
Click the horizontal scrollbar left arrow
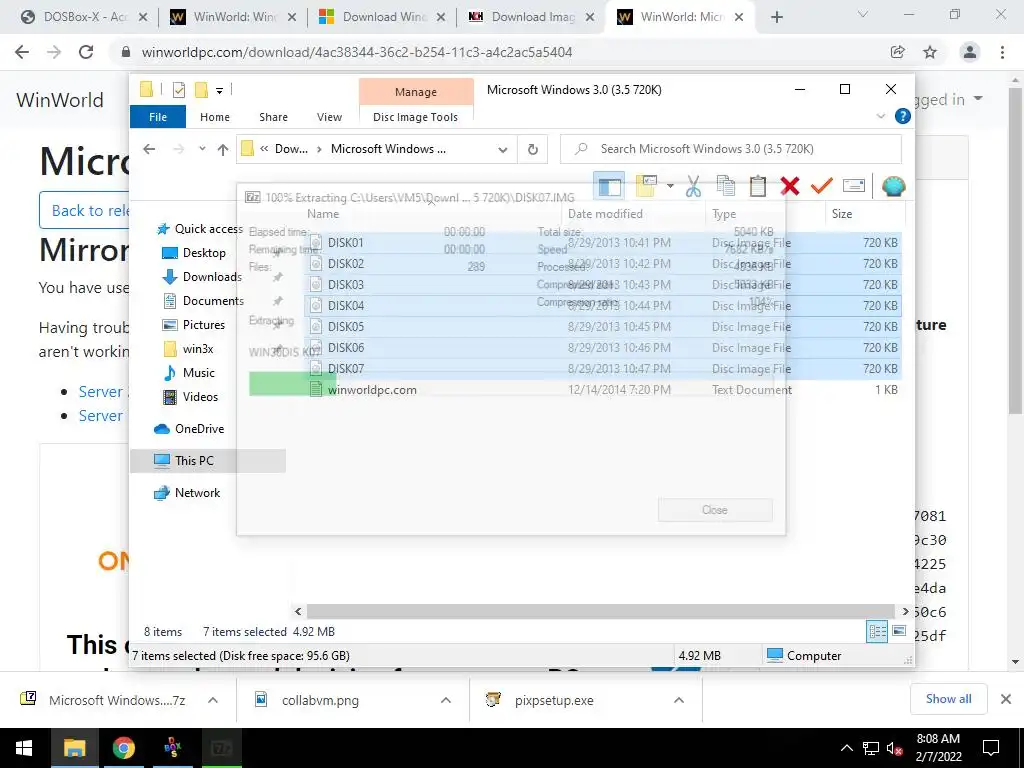[298, 611]
